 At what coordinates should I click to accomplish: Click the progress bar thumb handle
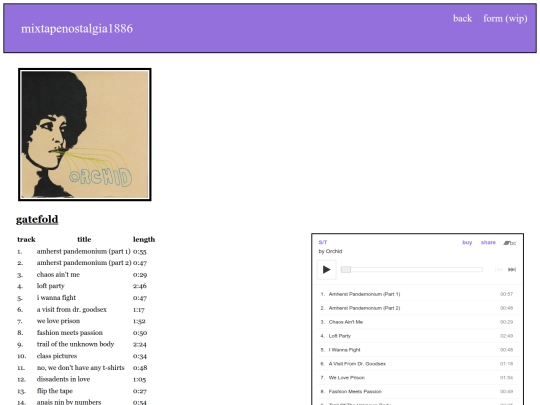pos(346,269)
